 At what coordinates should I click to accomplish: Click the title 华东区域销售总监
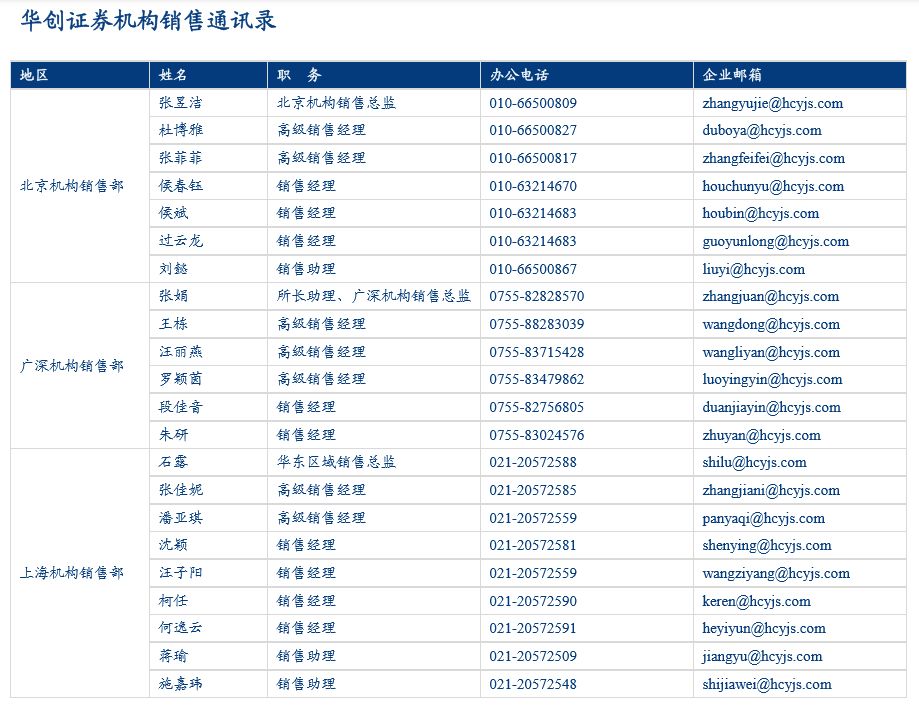click(336, 462)
